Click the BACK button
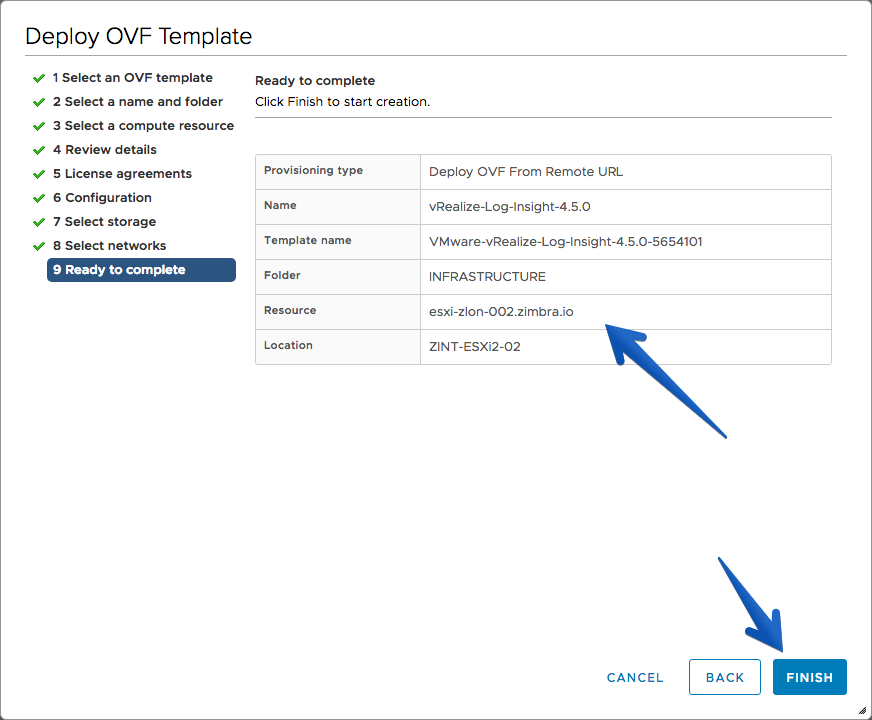Image resolution: width=872 pixels, height=720 pixels. pyautogui.click(x=725, y=677)
